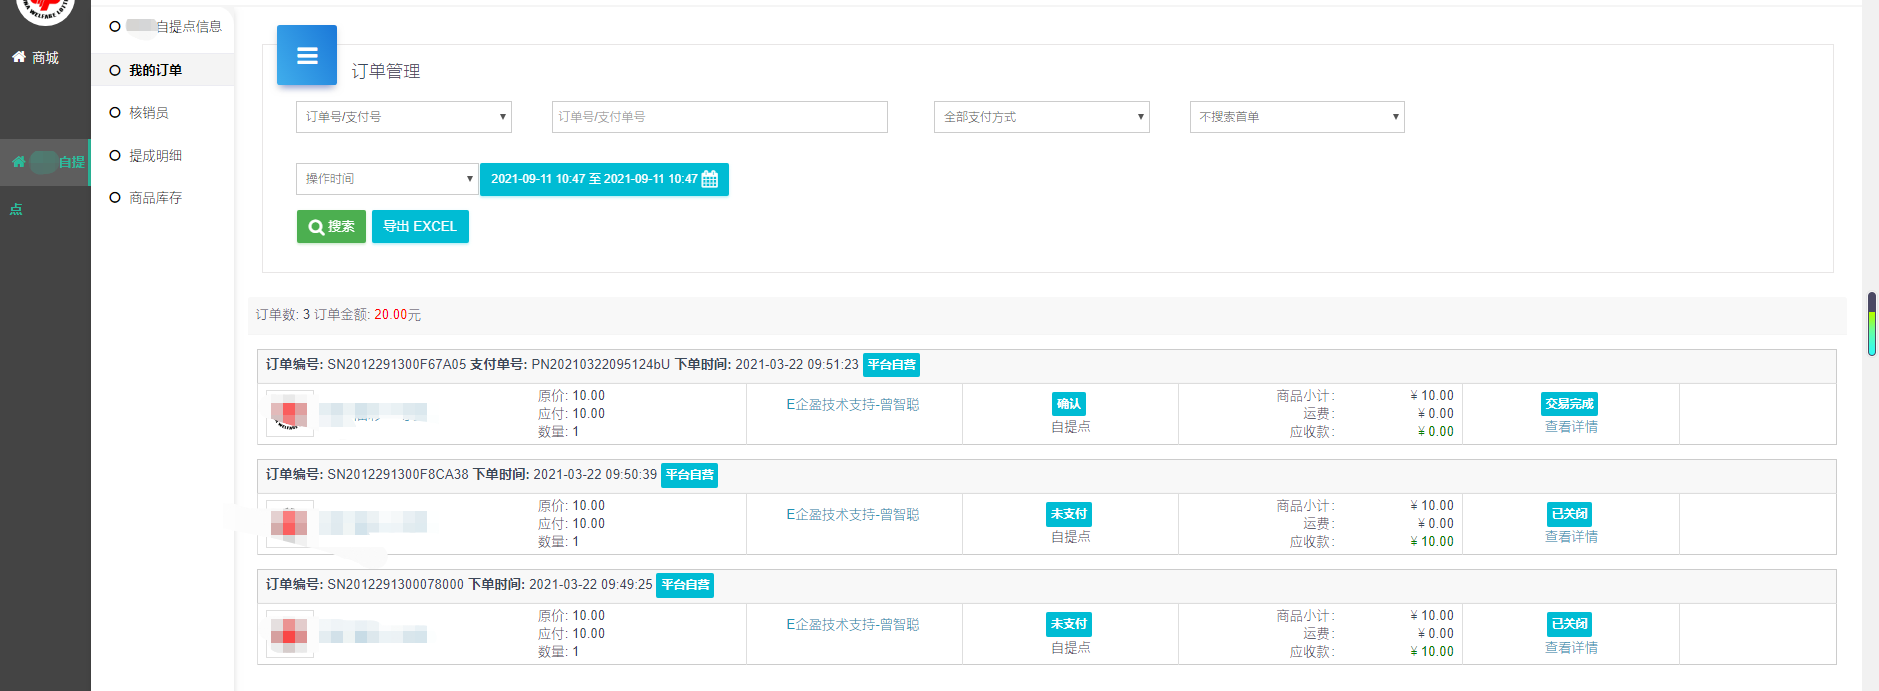
Task: Click the site logo at top left
Action: [x=45, y=10]
